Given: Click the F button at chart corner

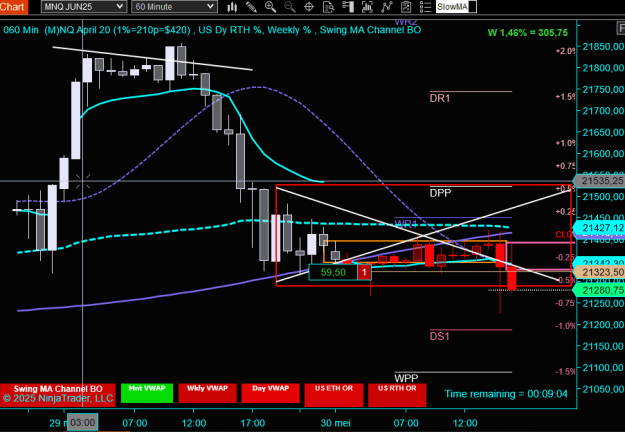Looking at the screenshot, I should point(621,28).
